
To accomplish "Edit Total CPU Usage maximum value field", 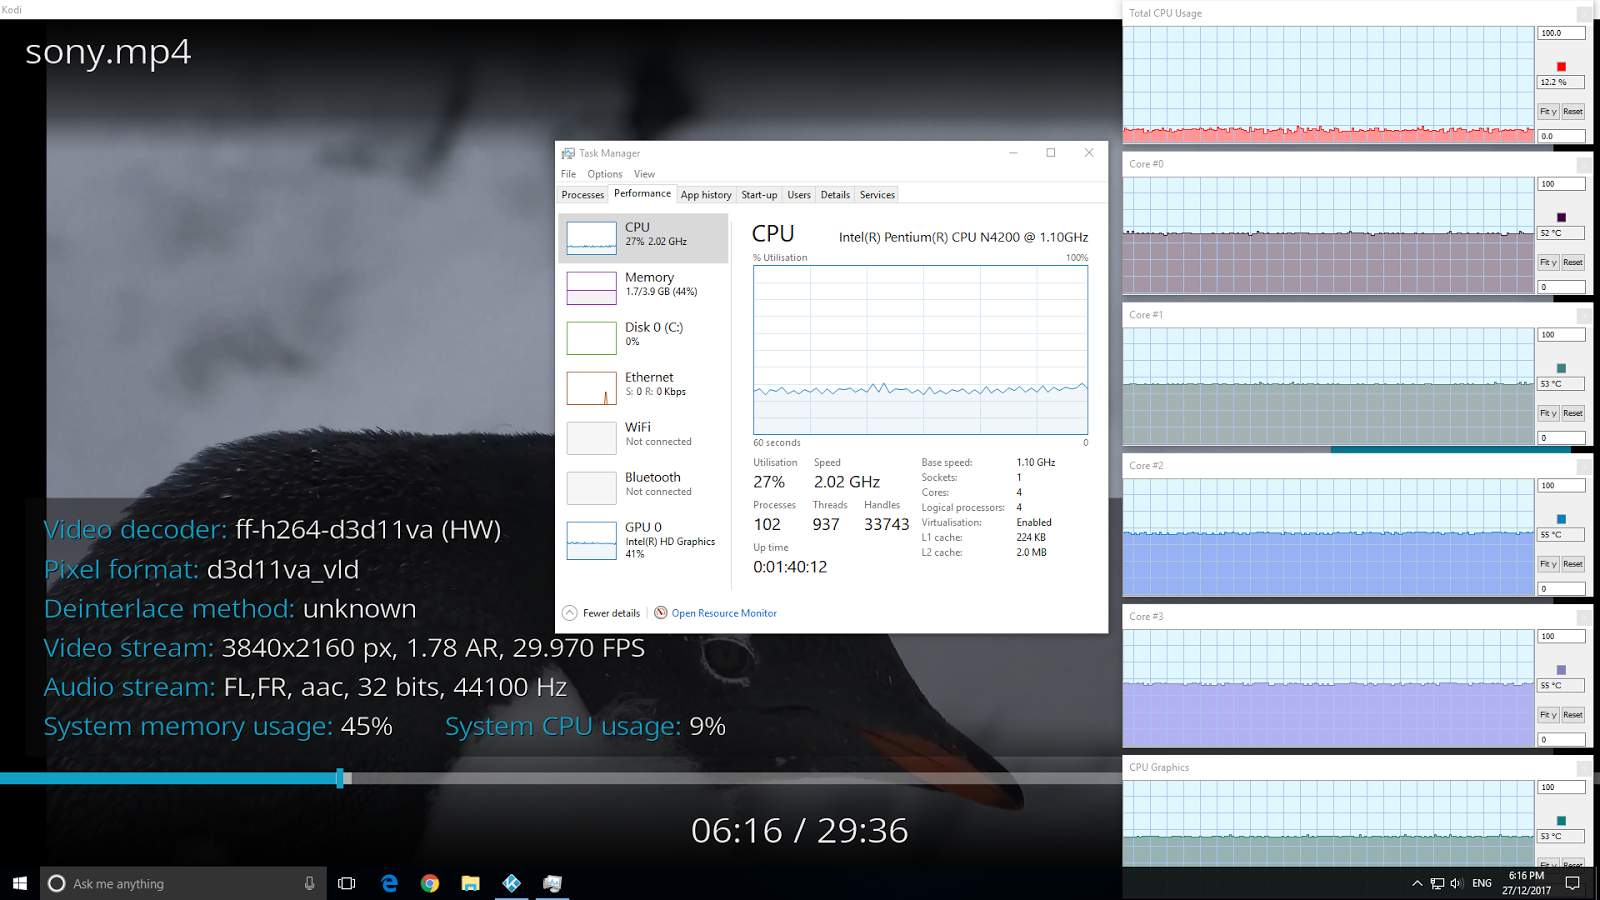I will tap(1561, 33).
